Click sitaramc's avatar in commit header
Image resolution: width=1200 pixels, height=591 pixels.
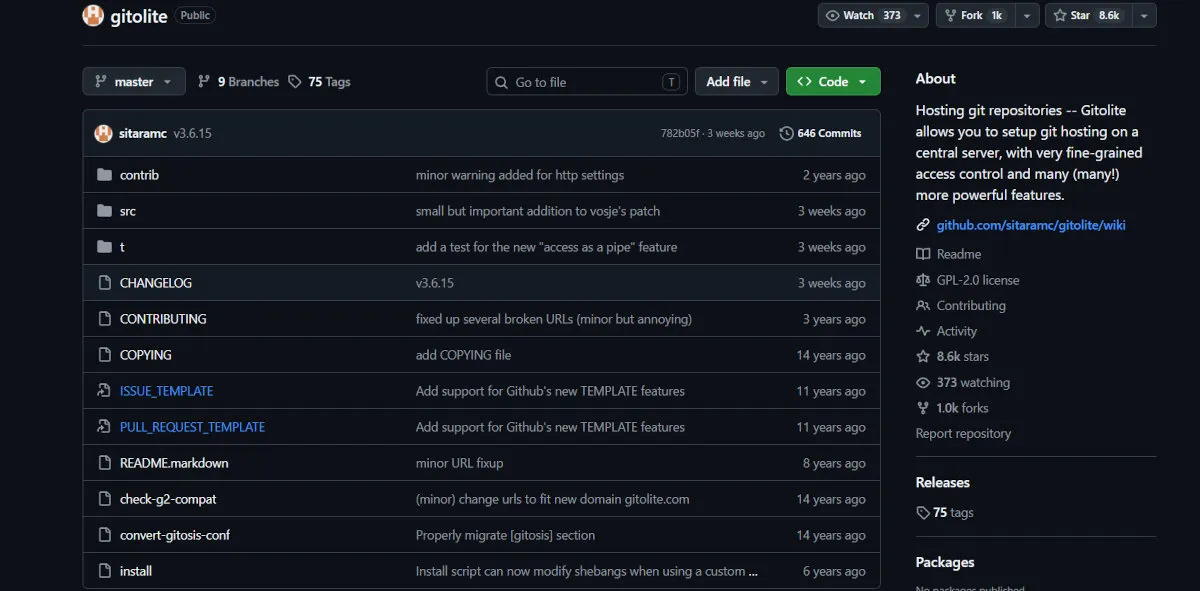[103, 133]
